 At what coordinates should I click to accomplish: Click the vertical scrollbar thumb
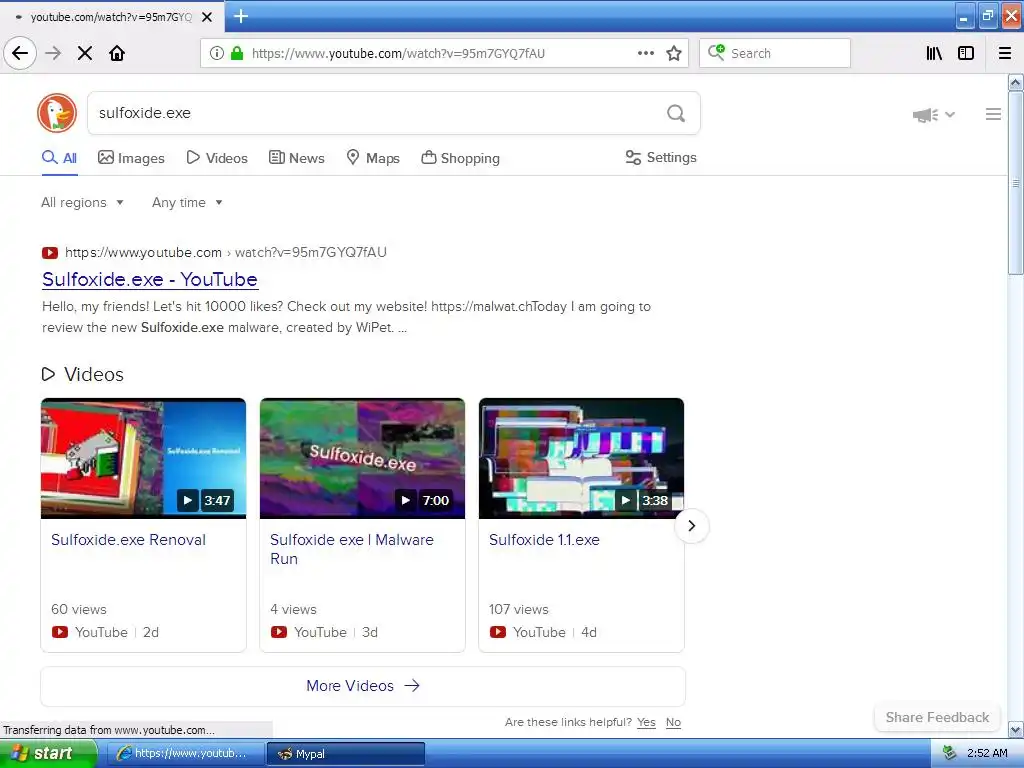1016,184
